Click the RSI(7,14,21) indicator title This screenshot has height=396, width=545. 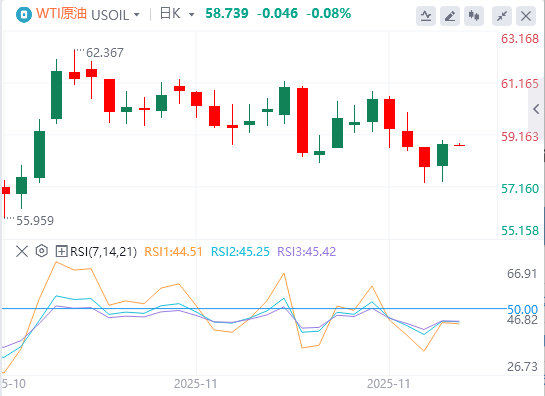(104, 251)
